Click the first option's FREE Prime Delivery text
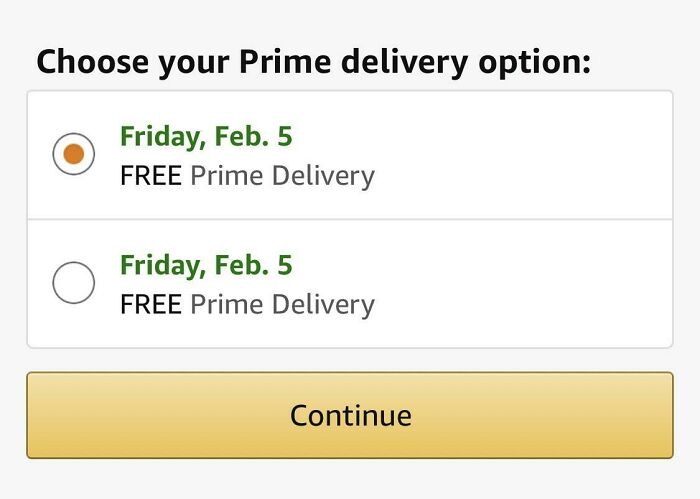The width and height of the screenshot is (700, 499). point(247,177)
